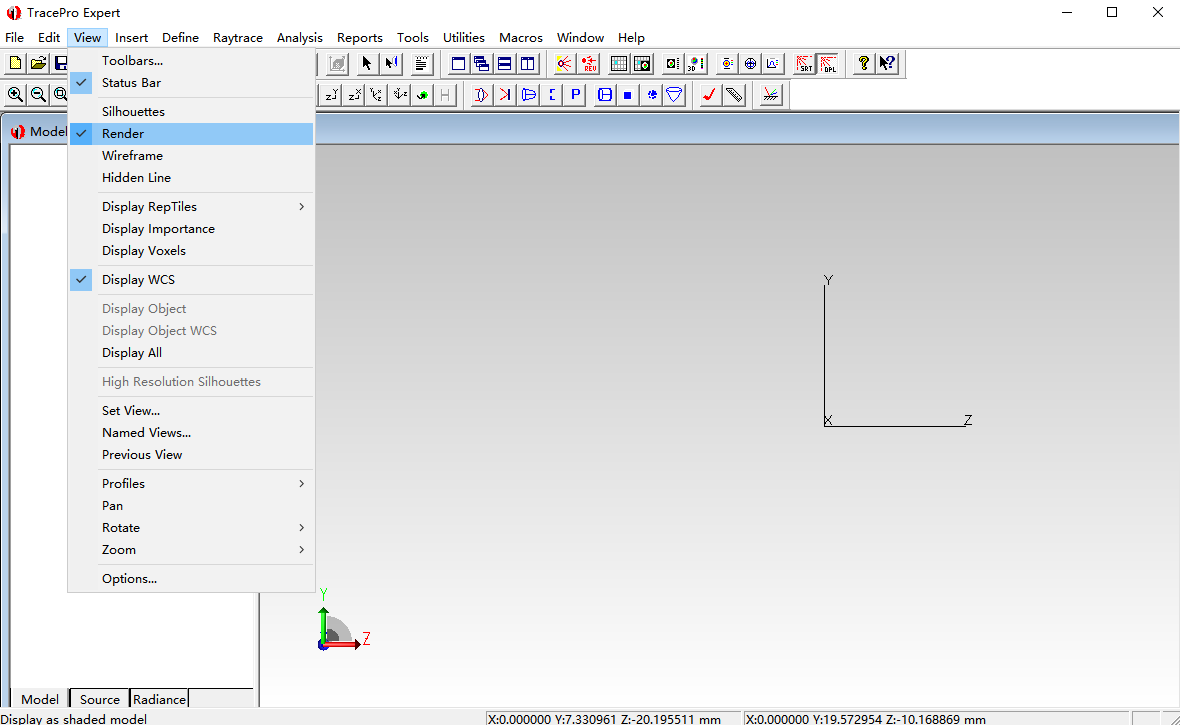
Task: Expand the Display RepTiles submenu
Action: pyautogui.click(x=191, y=206)
